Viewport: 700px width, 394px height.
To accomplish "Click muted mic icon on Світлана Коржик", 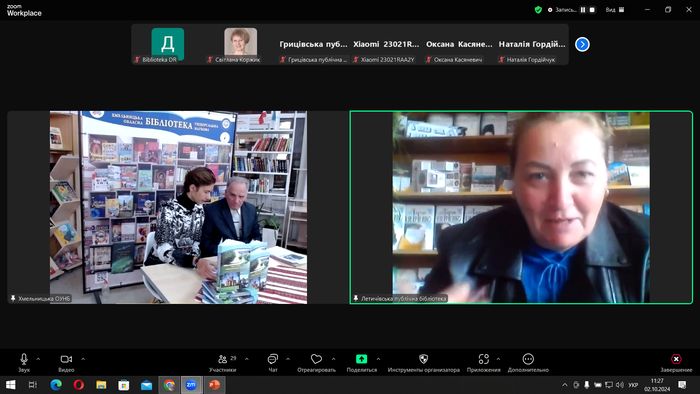I will pos(210,59).
